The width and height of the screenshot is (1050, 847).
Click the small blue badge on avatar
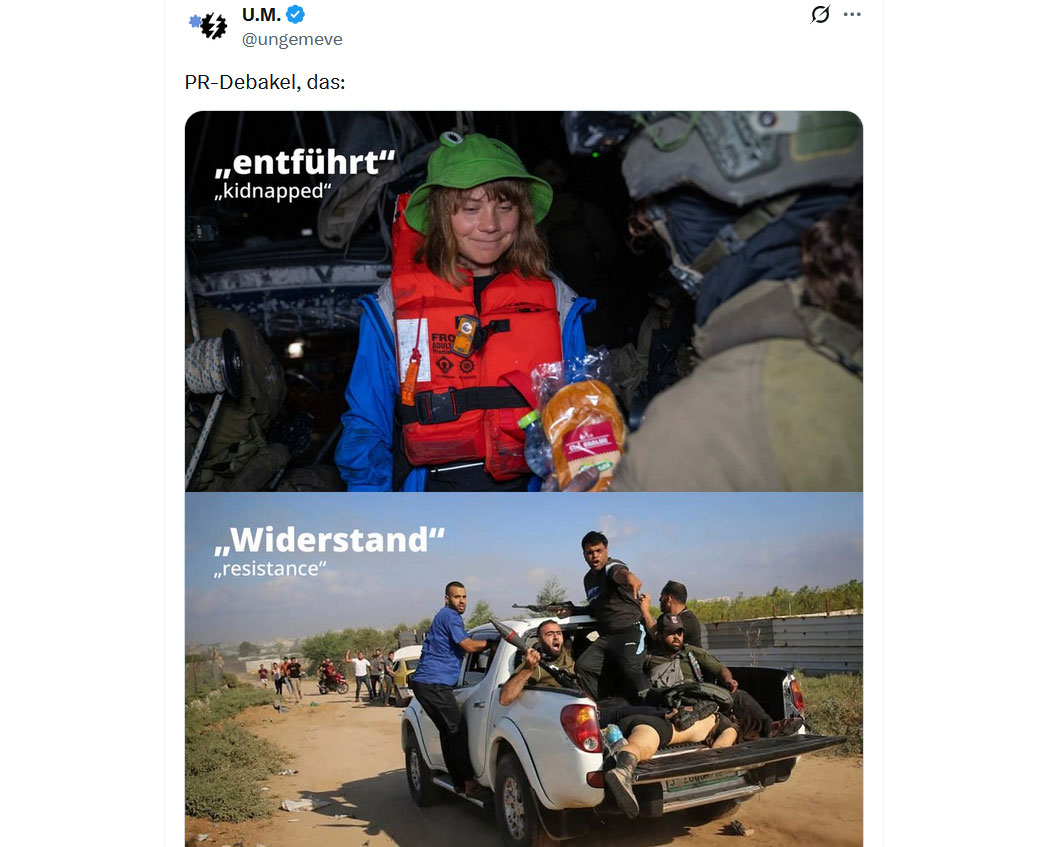click(195, 21)
